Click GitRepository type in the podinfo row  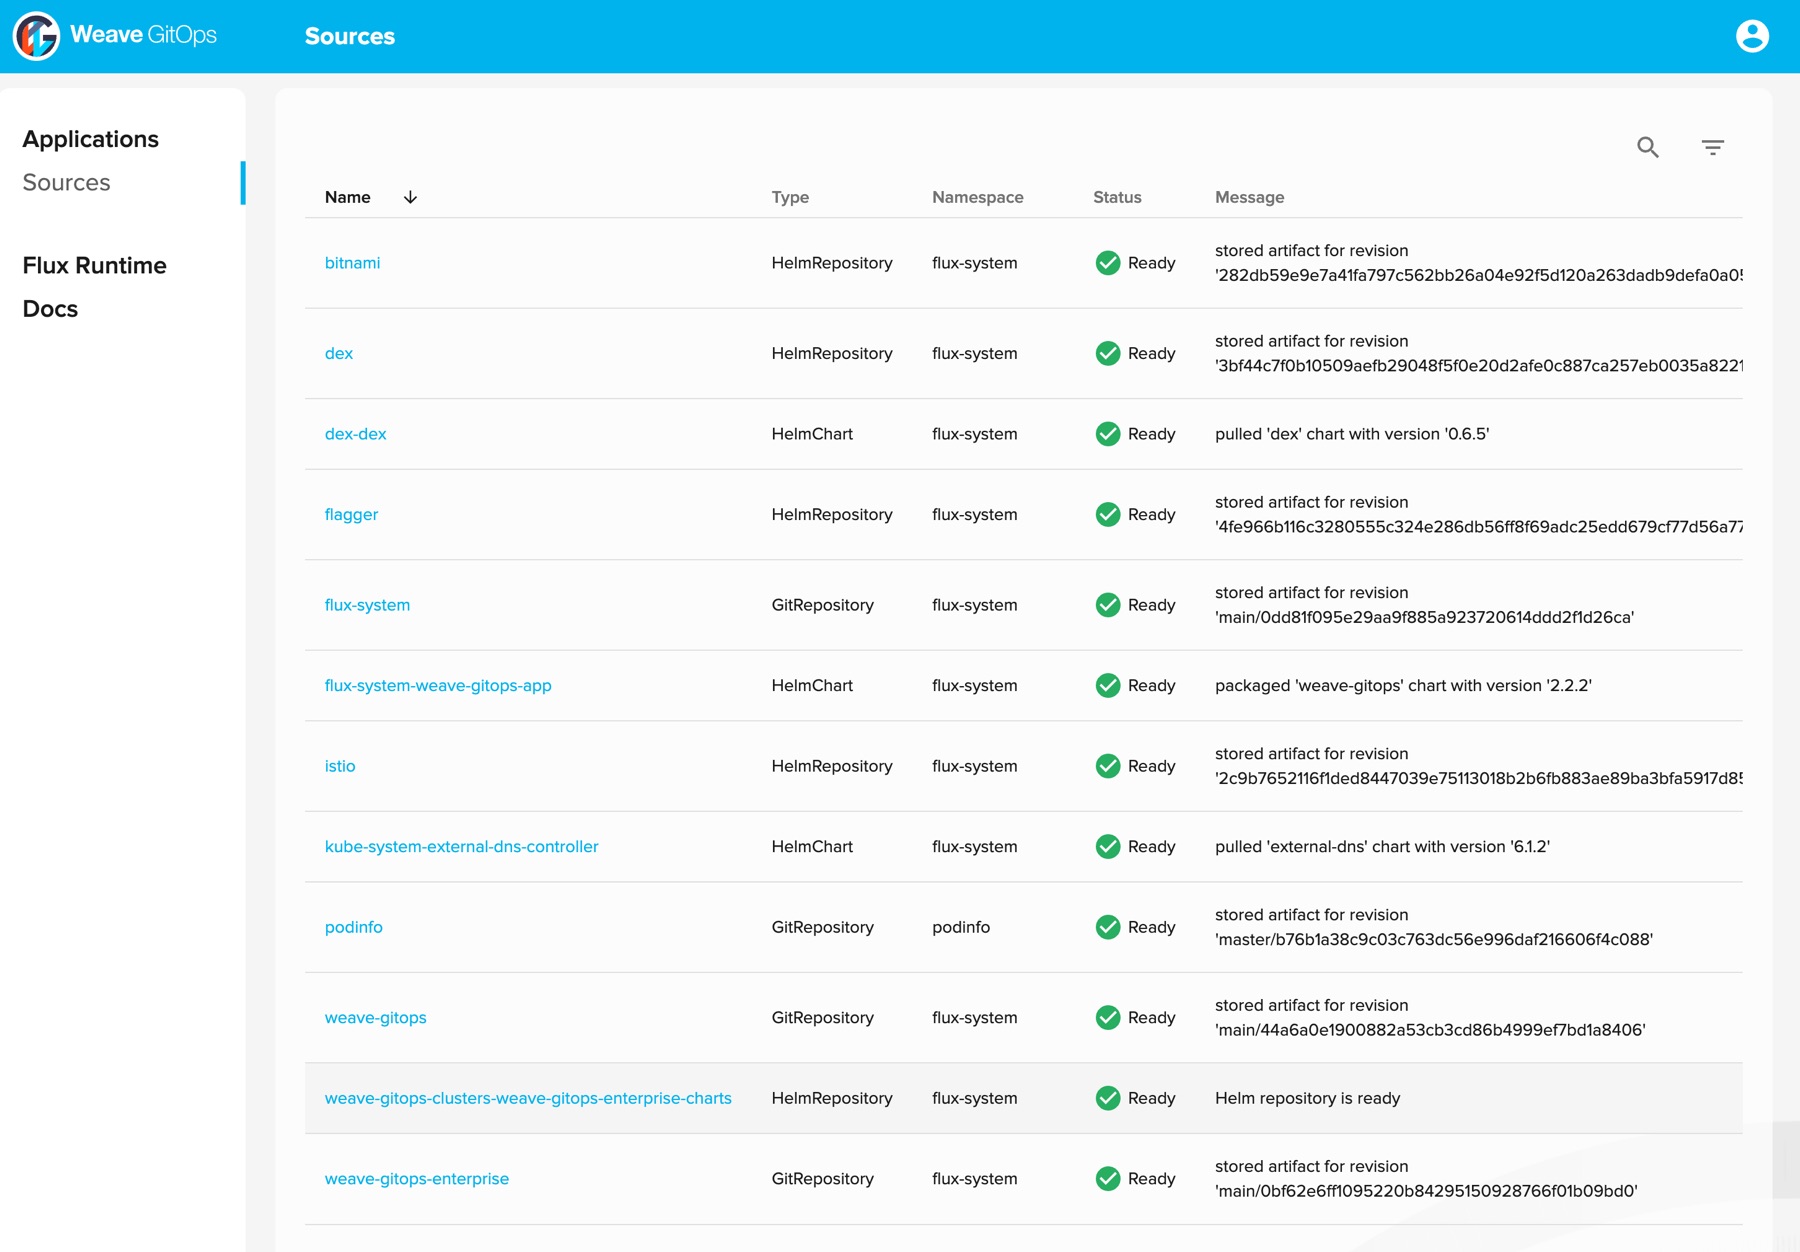point(822,927)
